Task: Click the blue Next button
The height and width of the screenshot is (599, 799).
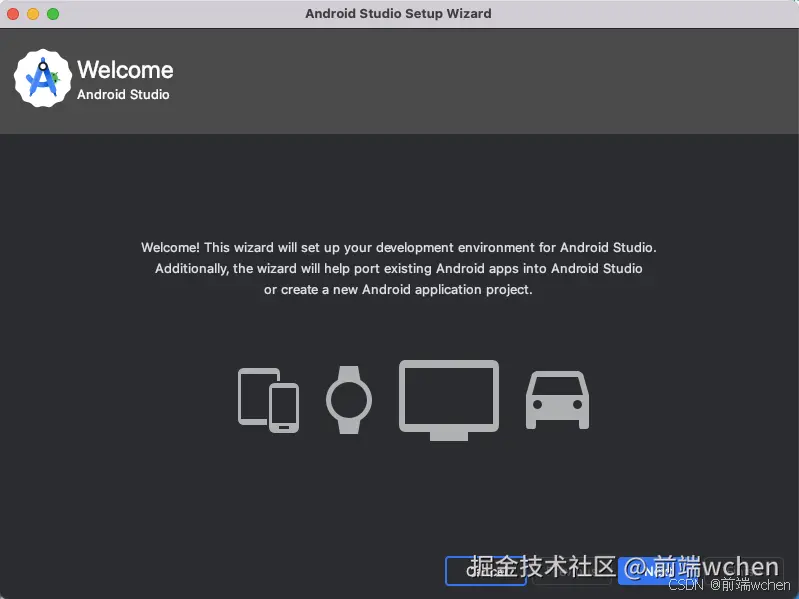Action: point(658,570)
